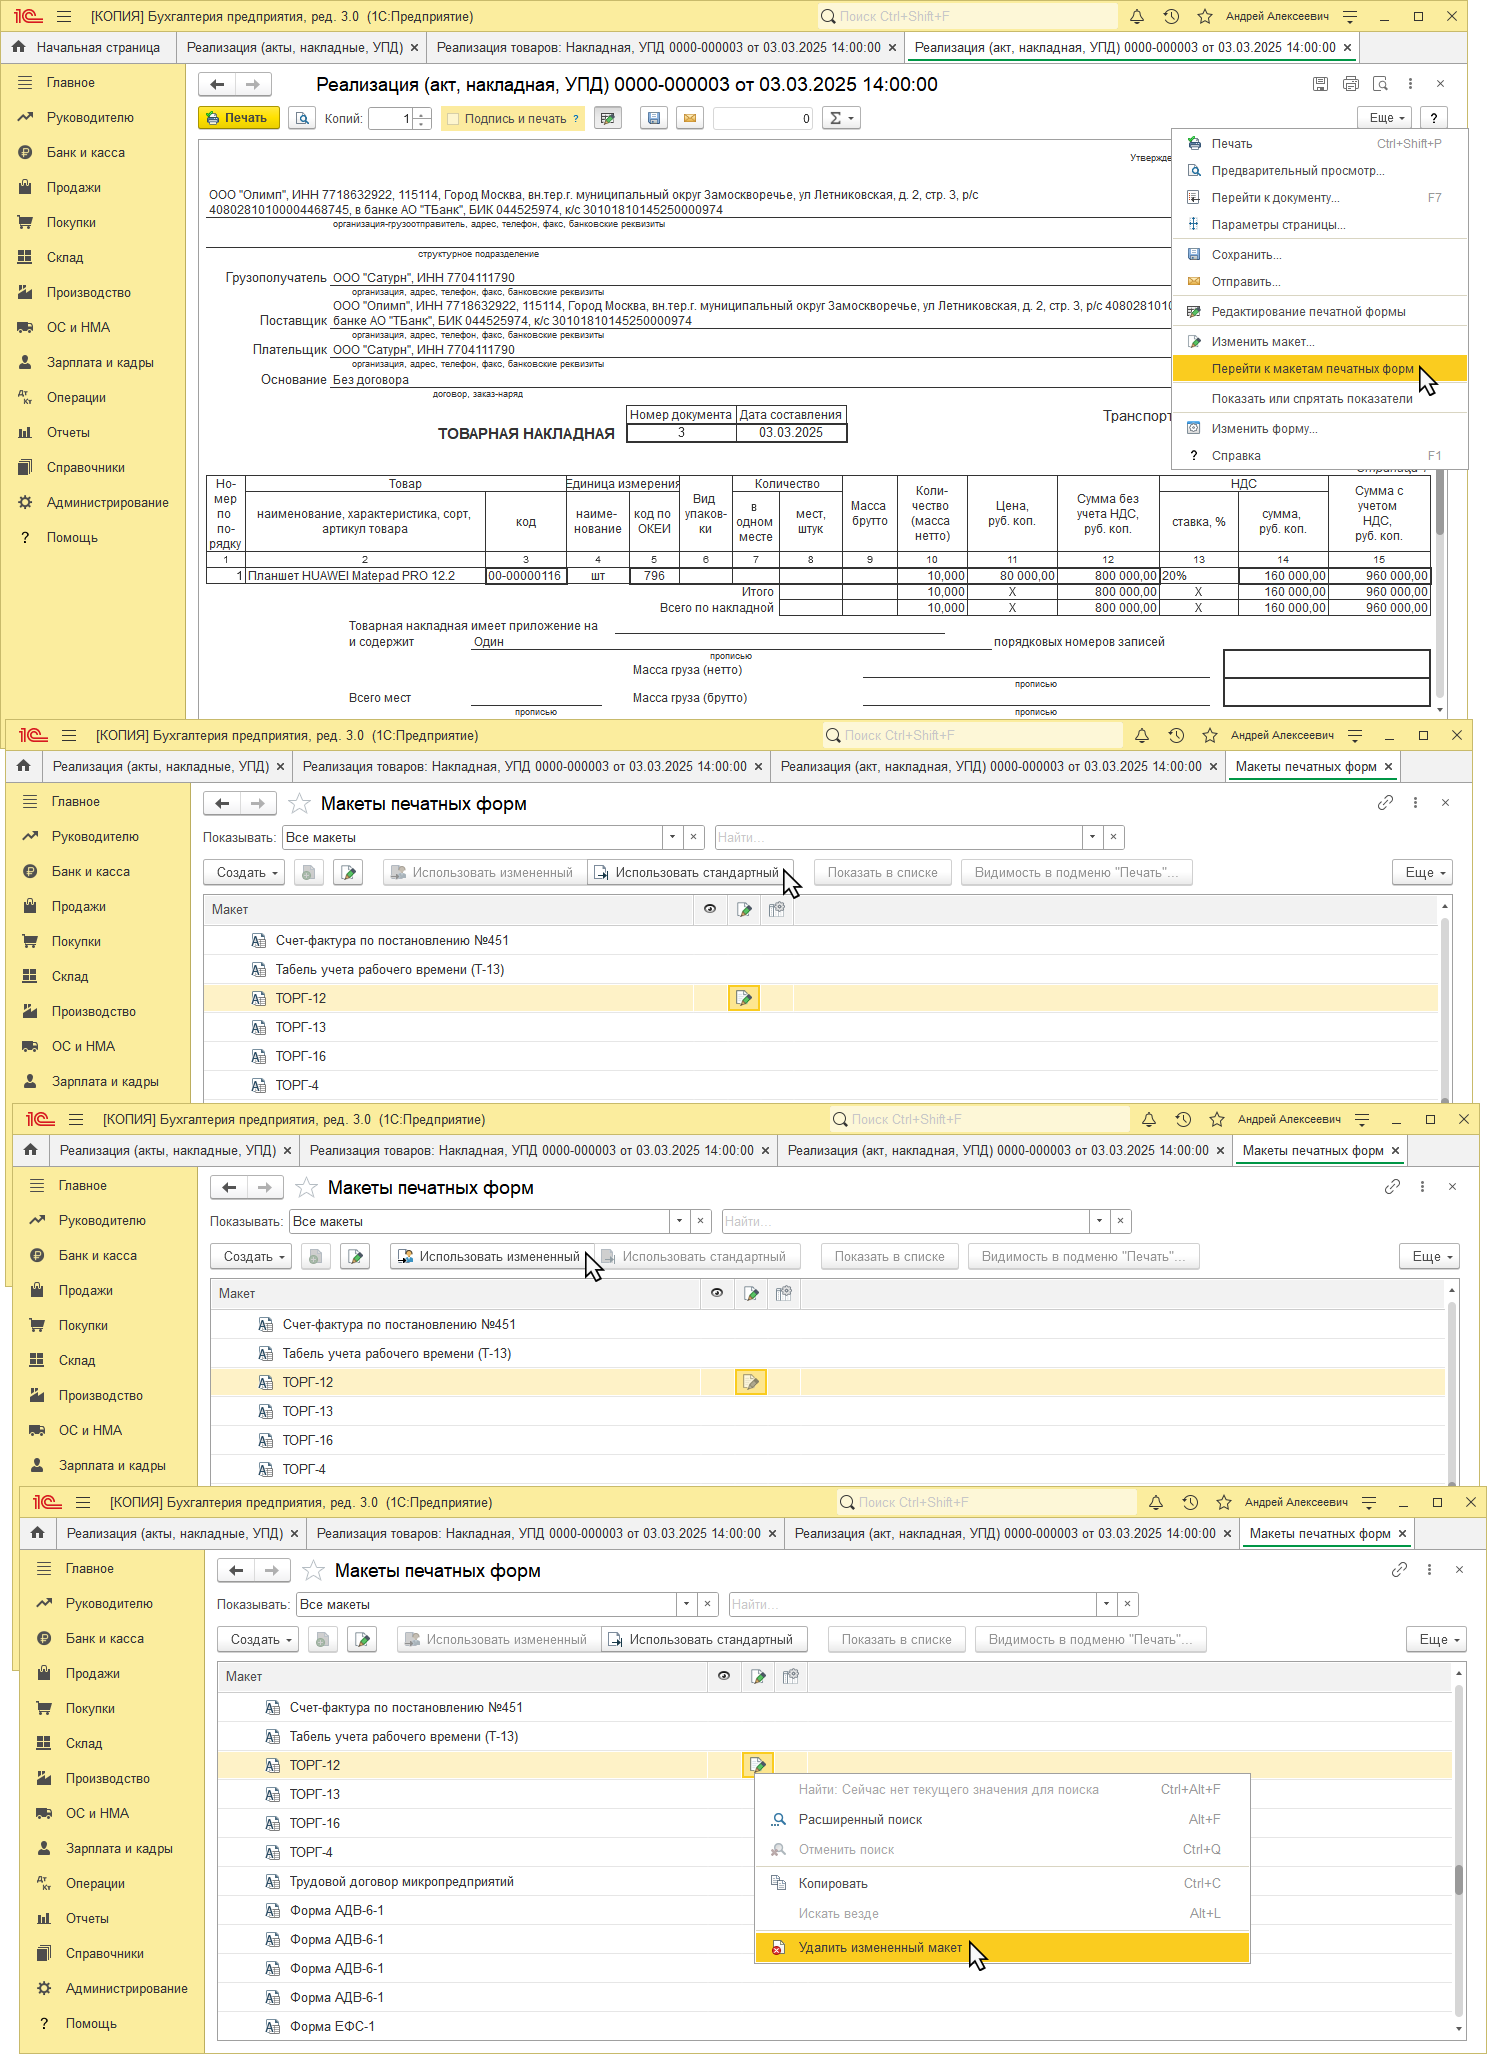Click gear column header icon in context-menu window

pos(791,1677)
